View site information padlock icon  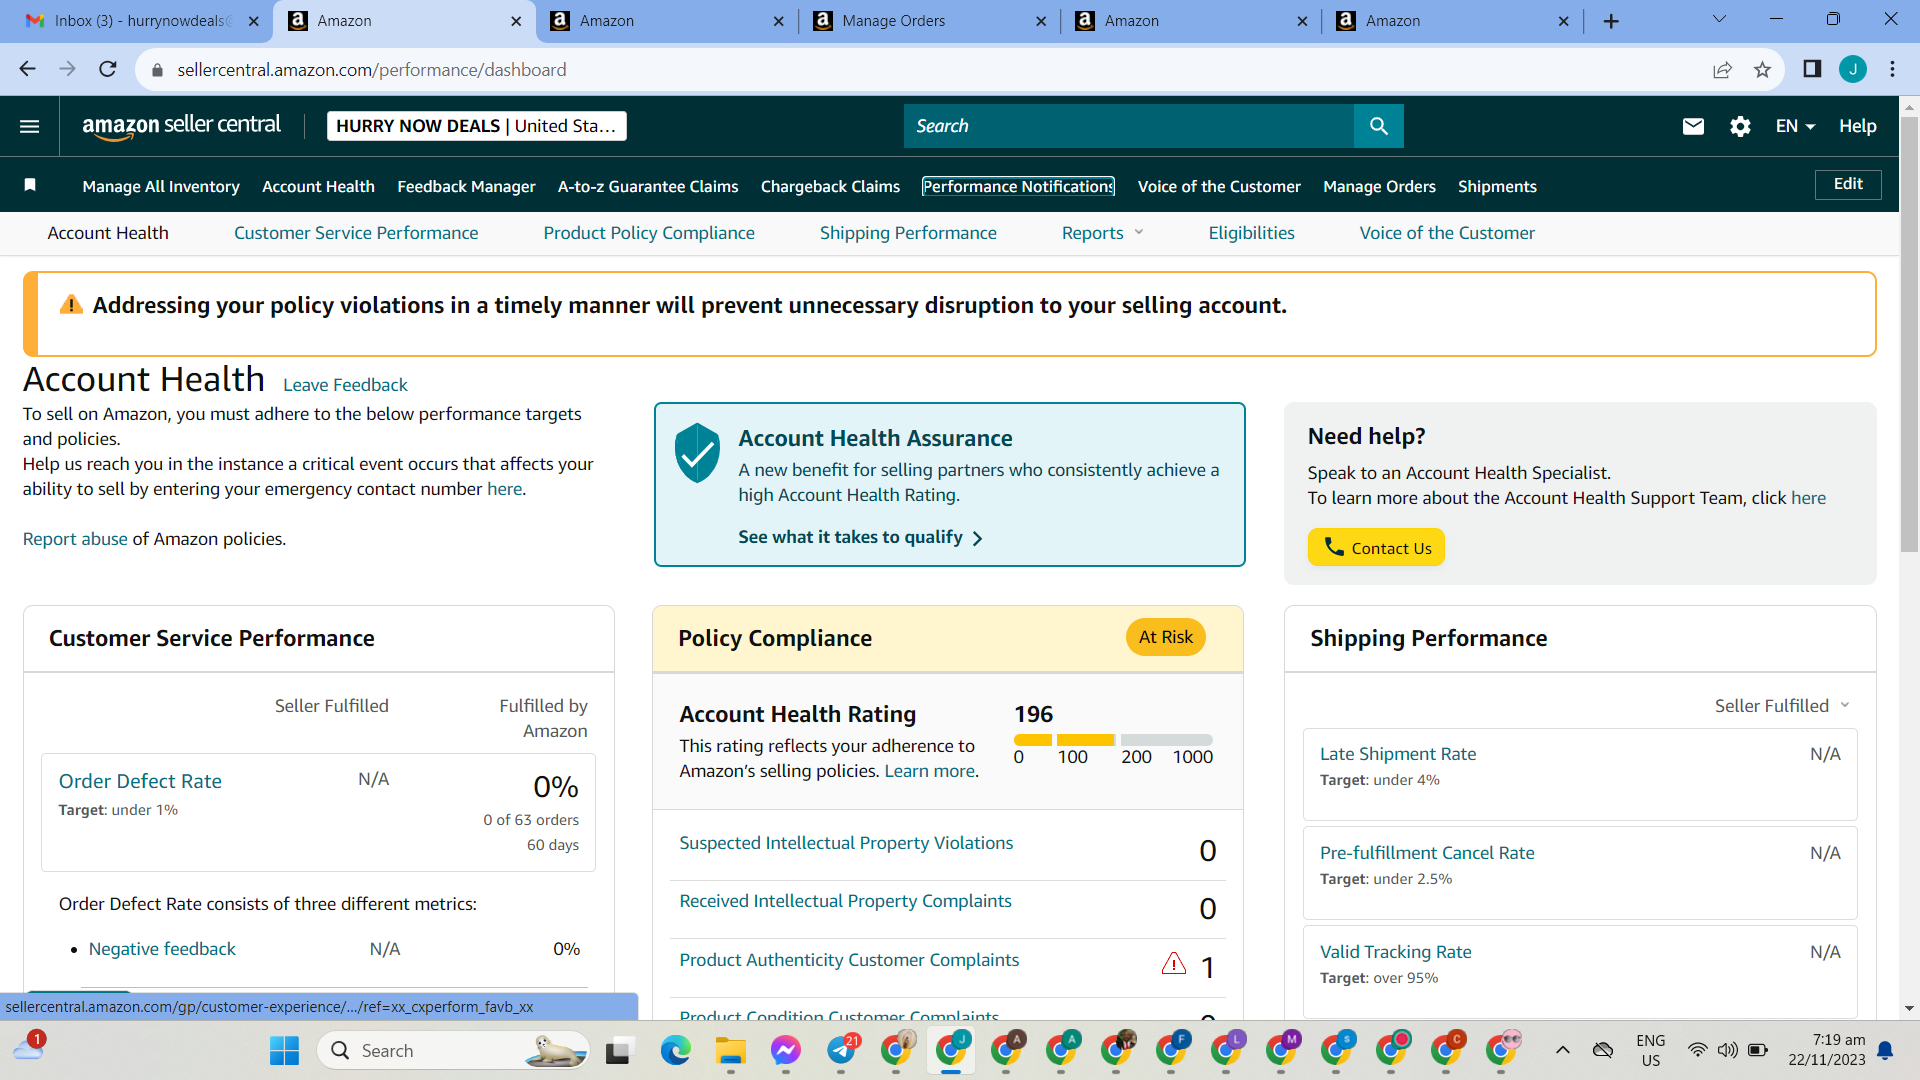point(157,70)
